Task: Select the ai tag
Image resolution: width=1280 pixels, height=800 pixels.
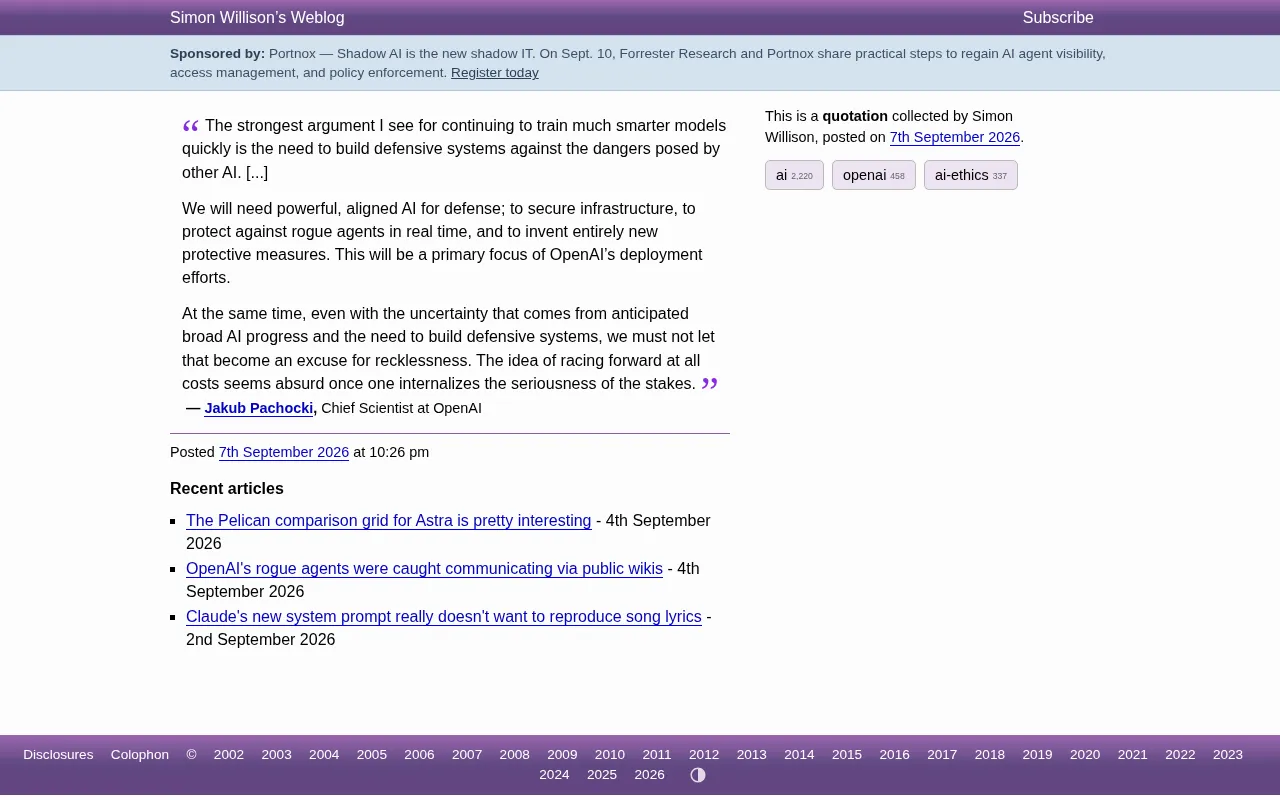Action: (794, 175)
